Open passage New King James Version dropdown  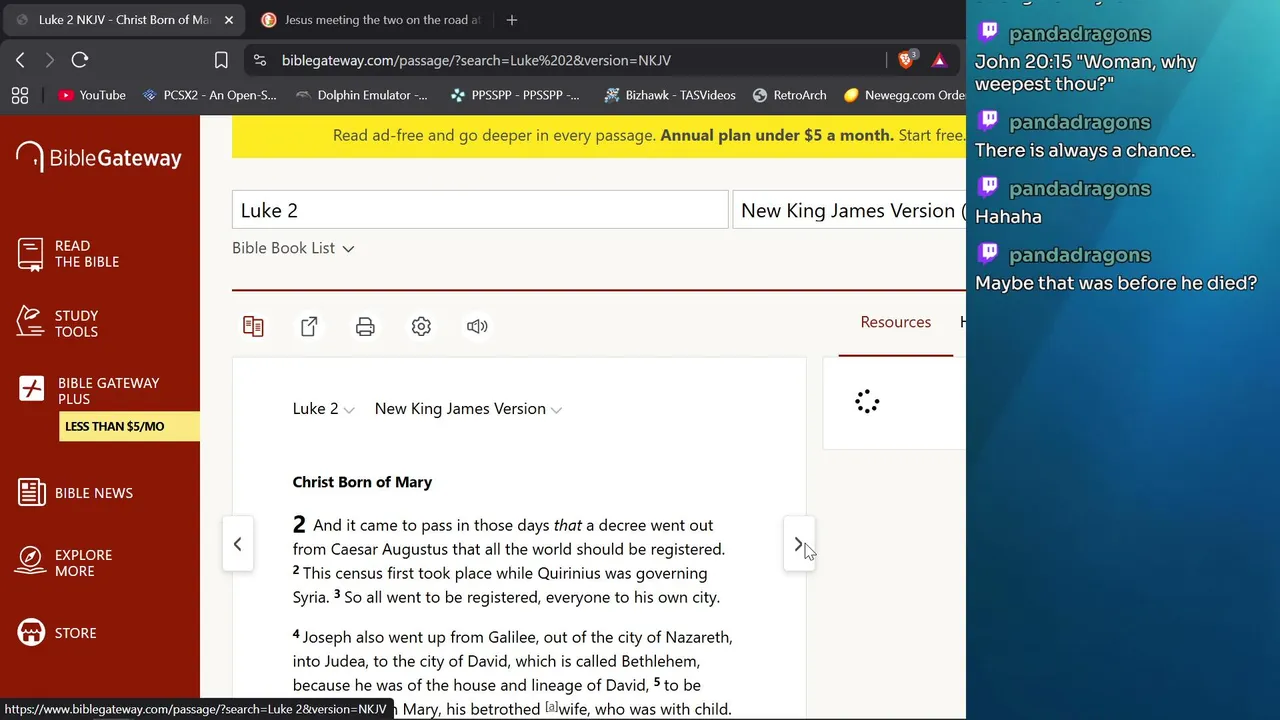point(468,408)
